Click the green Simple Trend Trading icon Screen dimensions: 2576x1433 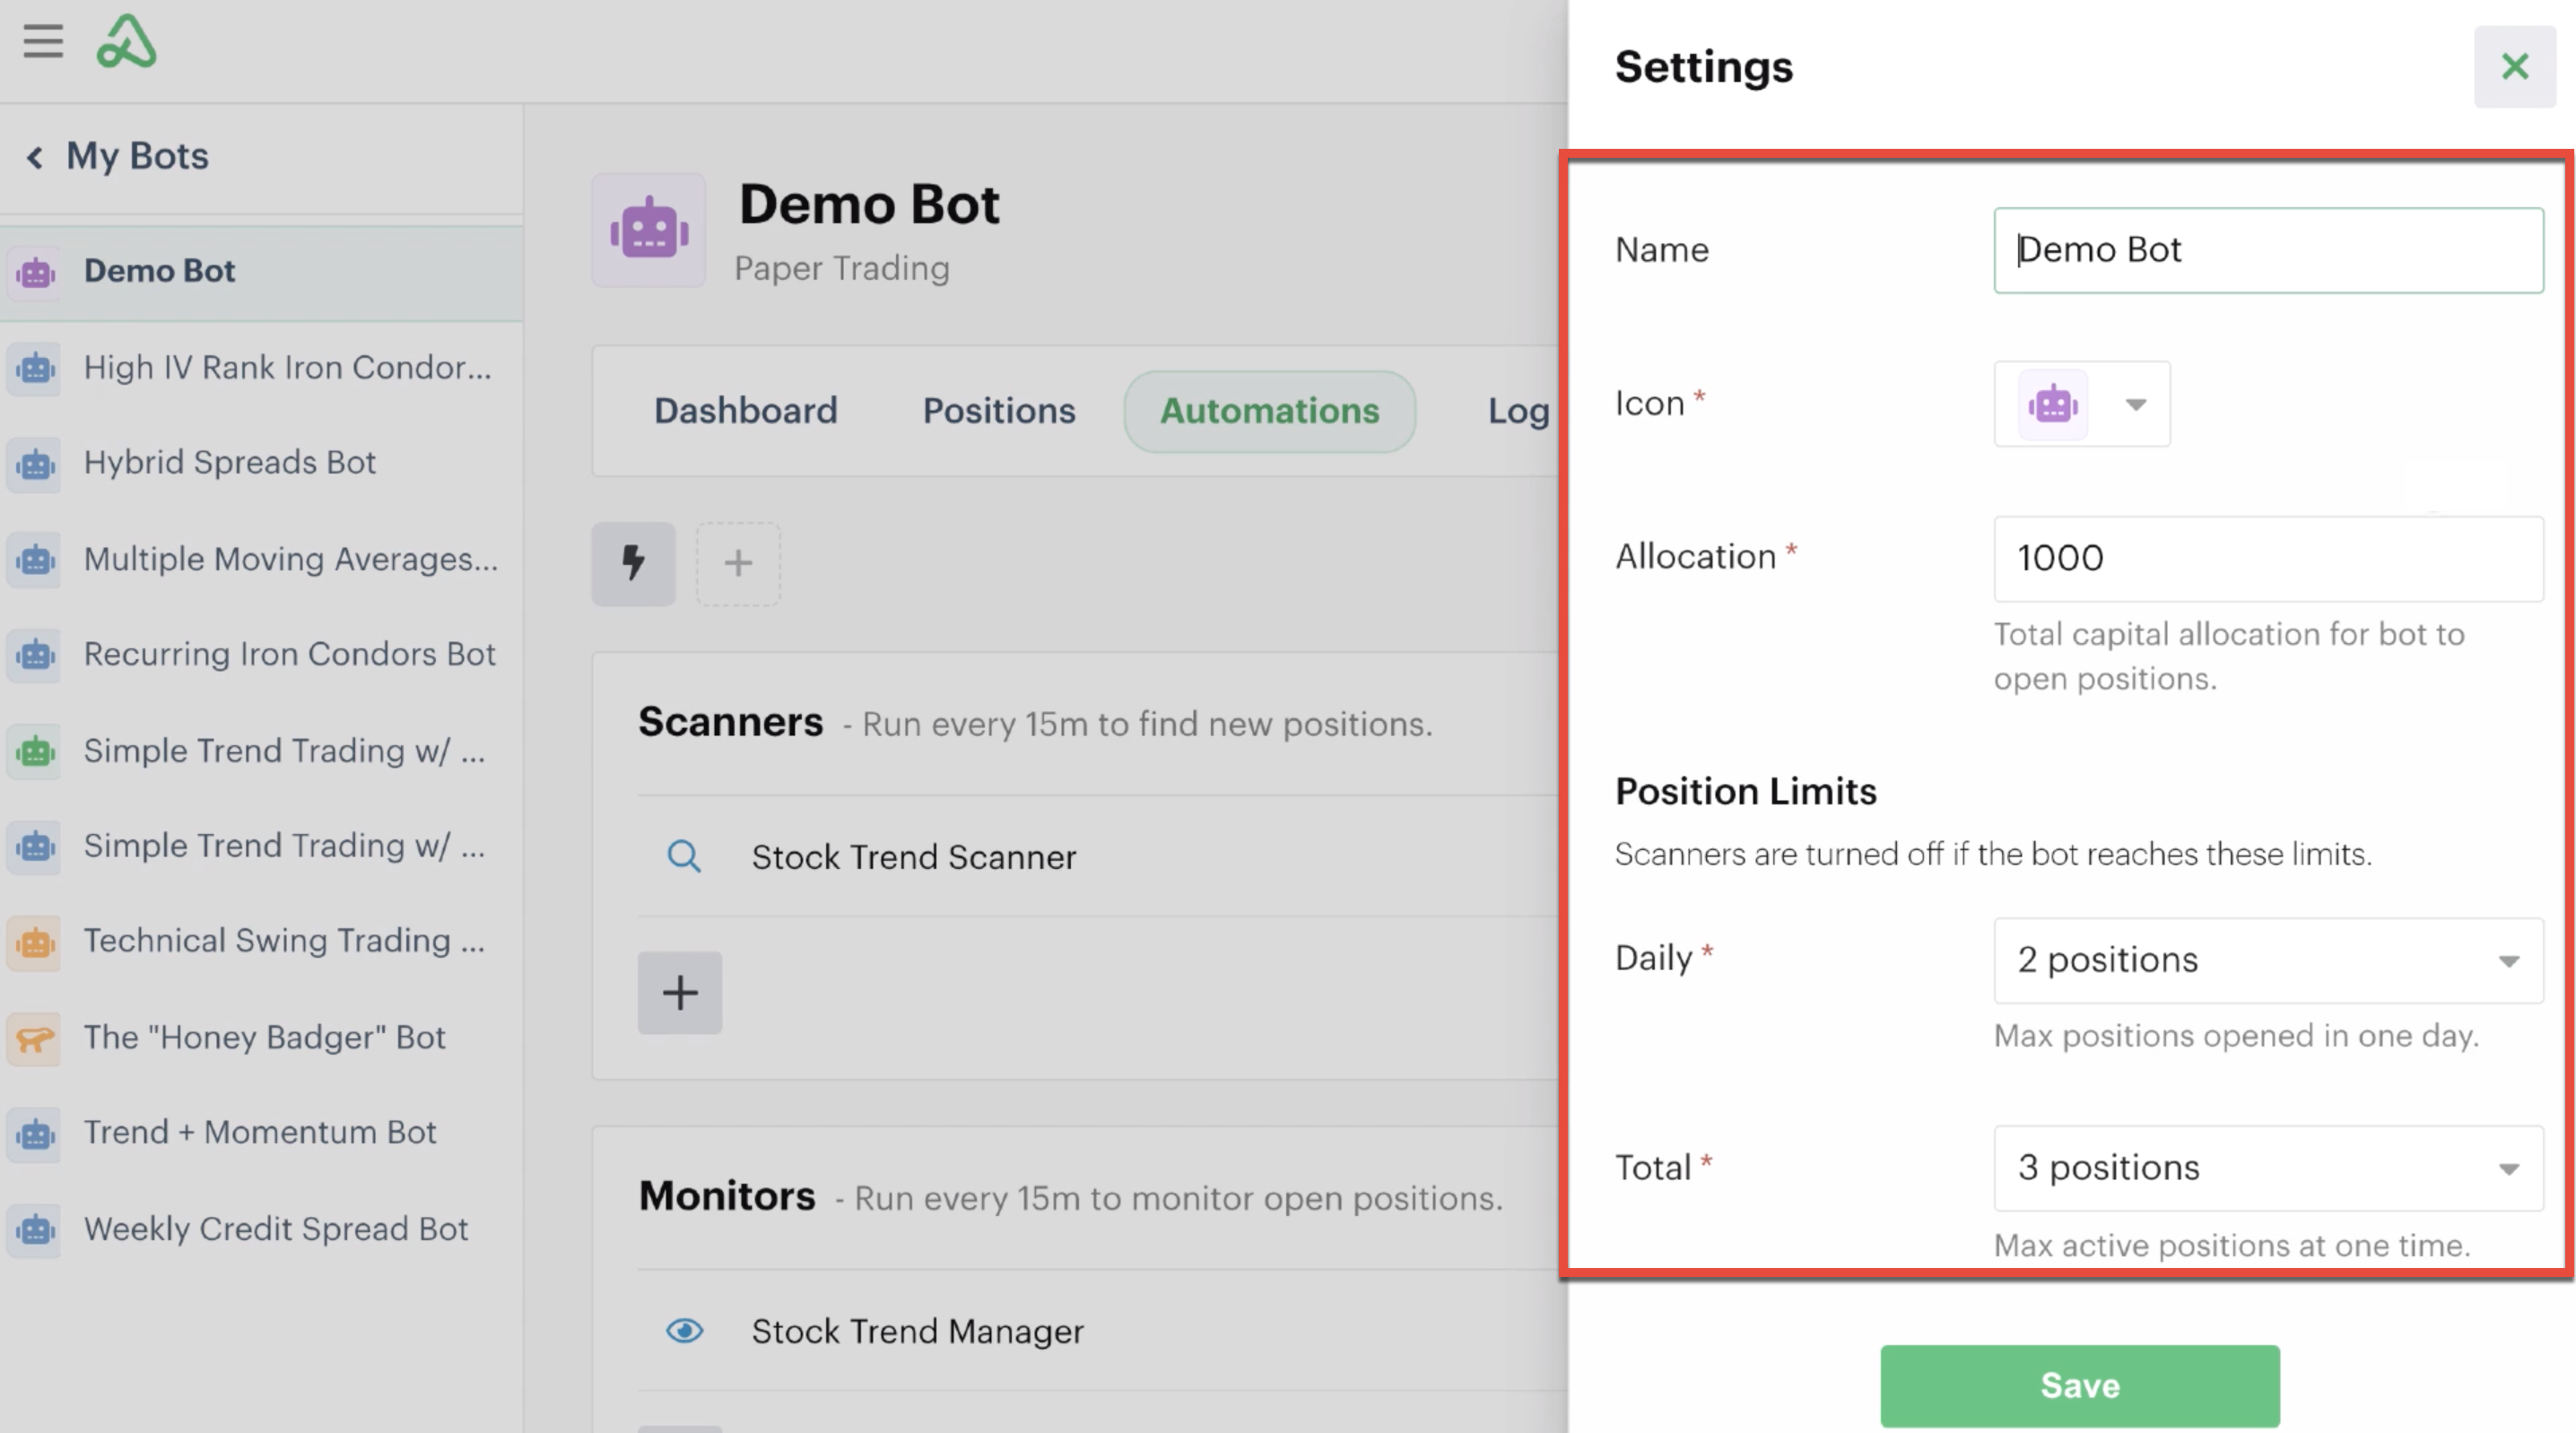pos(35,751)
